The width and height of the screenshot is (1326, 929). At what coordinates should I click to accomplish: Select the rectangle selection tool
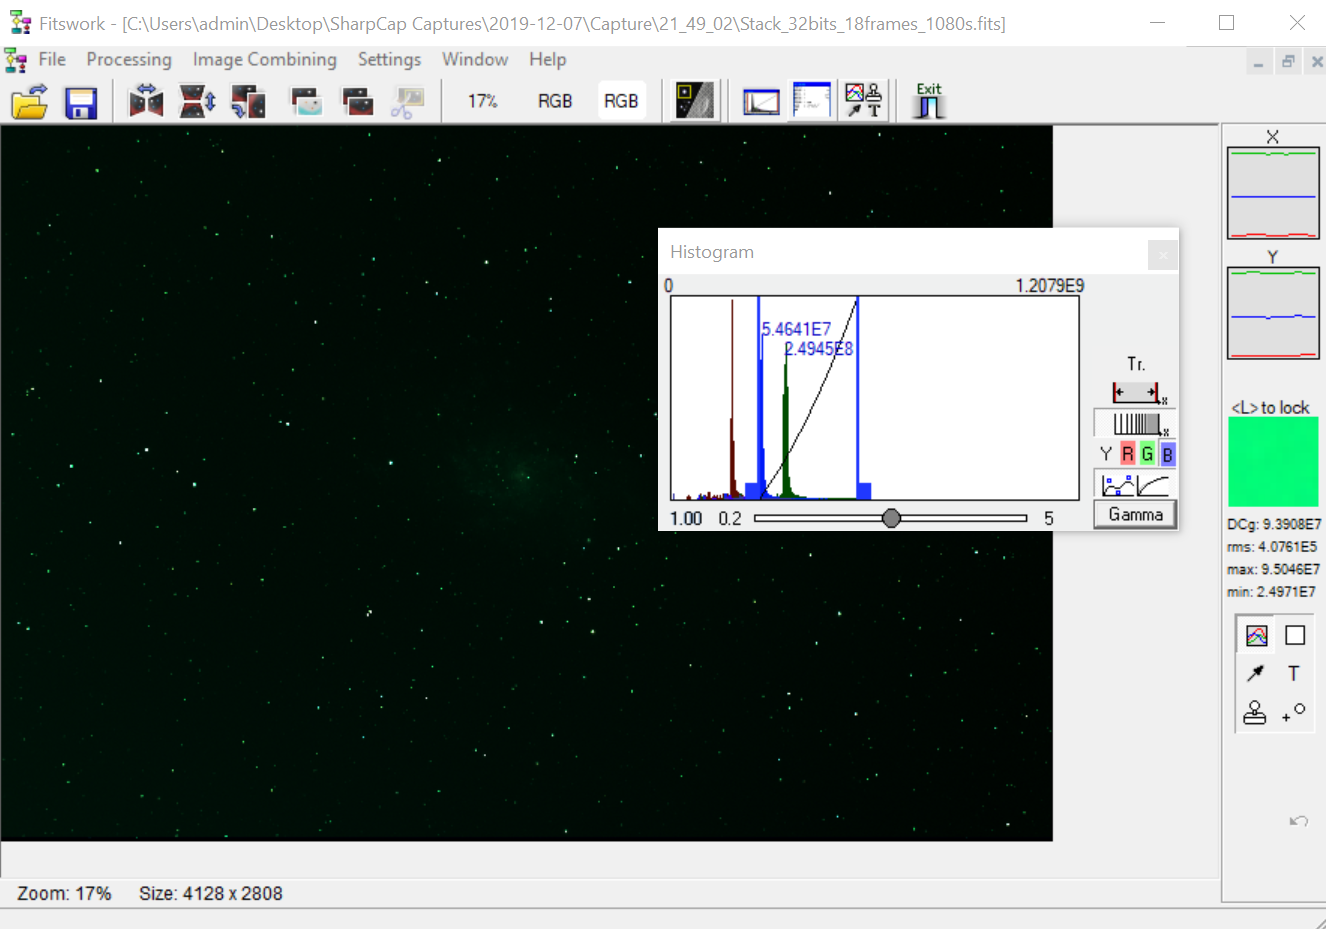click(1295, 635)
